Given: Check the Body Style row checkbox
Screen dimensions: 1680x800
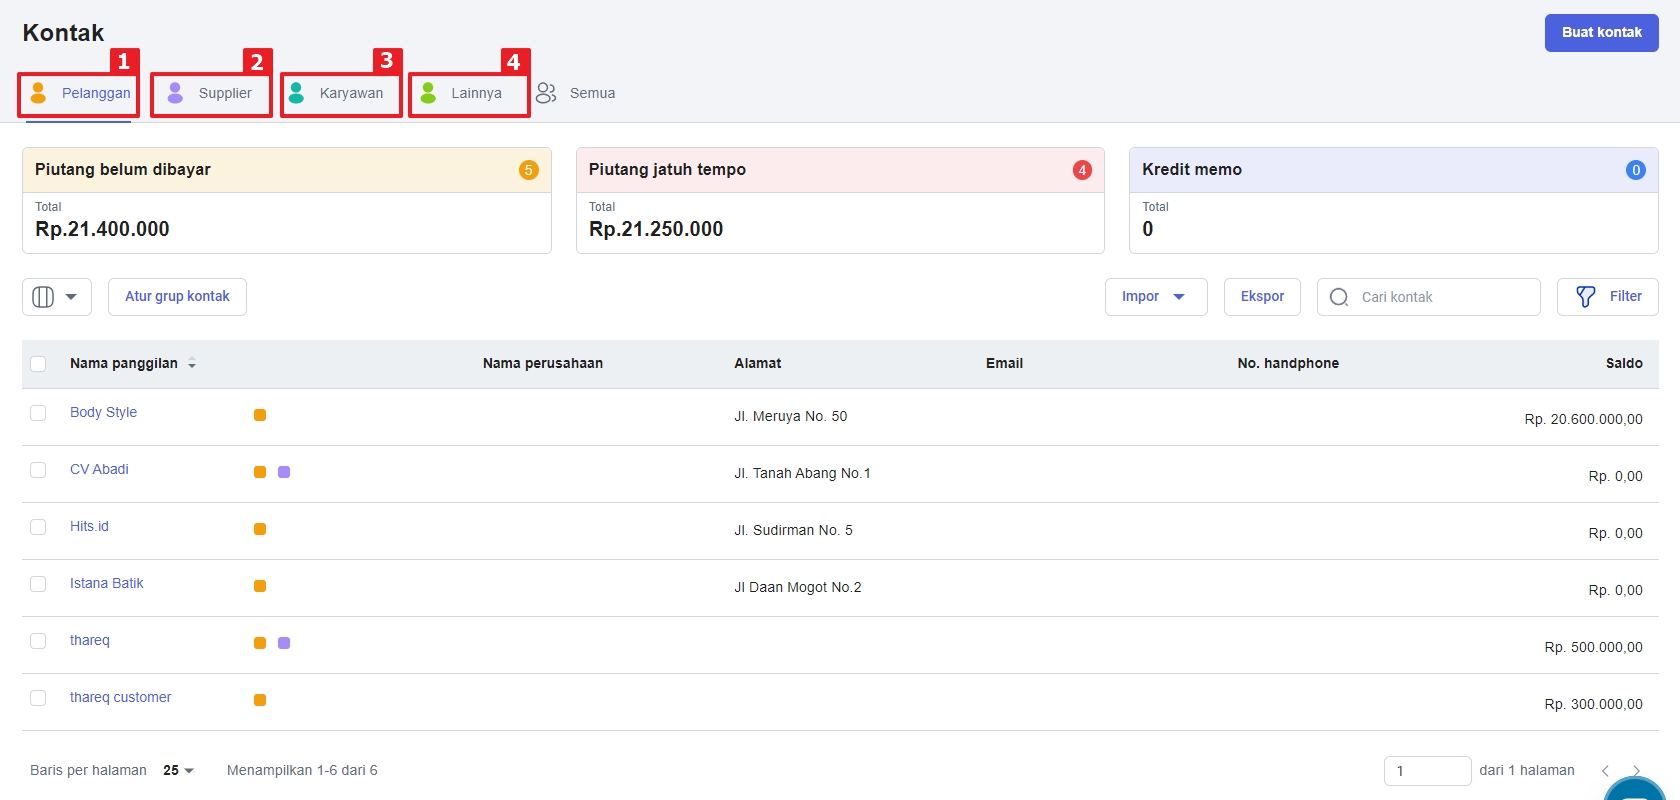Looking at the screenshot, I should tap(38, 413).
